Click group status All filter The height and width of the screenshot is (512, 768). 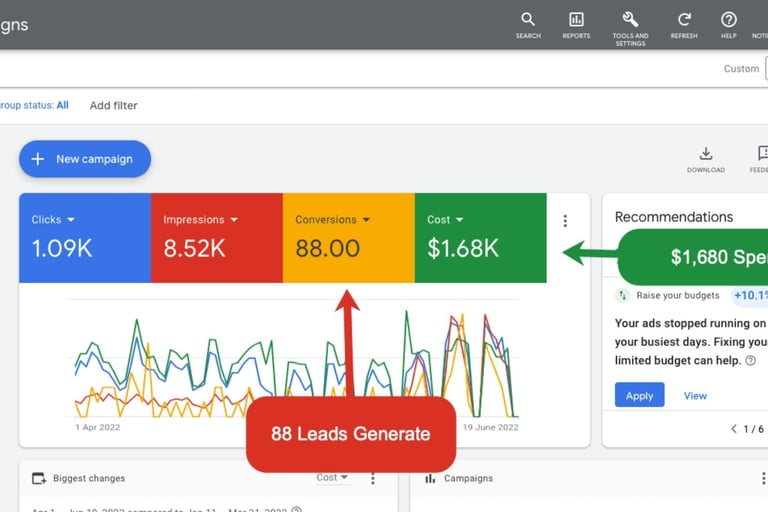tap(34, 105)
